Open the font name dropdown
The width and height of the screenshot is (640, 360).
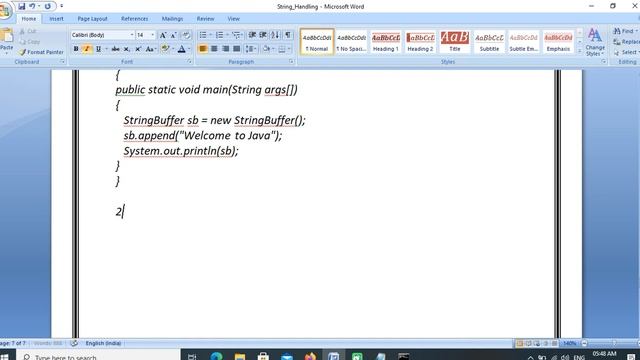pyautogui.click(x=132, y=35)
